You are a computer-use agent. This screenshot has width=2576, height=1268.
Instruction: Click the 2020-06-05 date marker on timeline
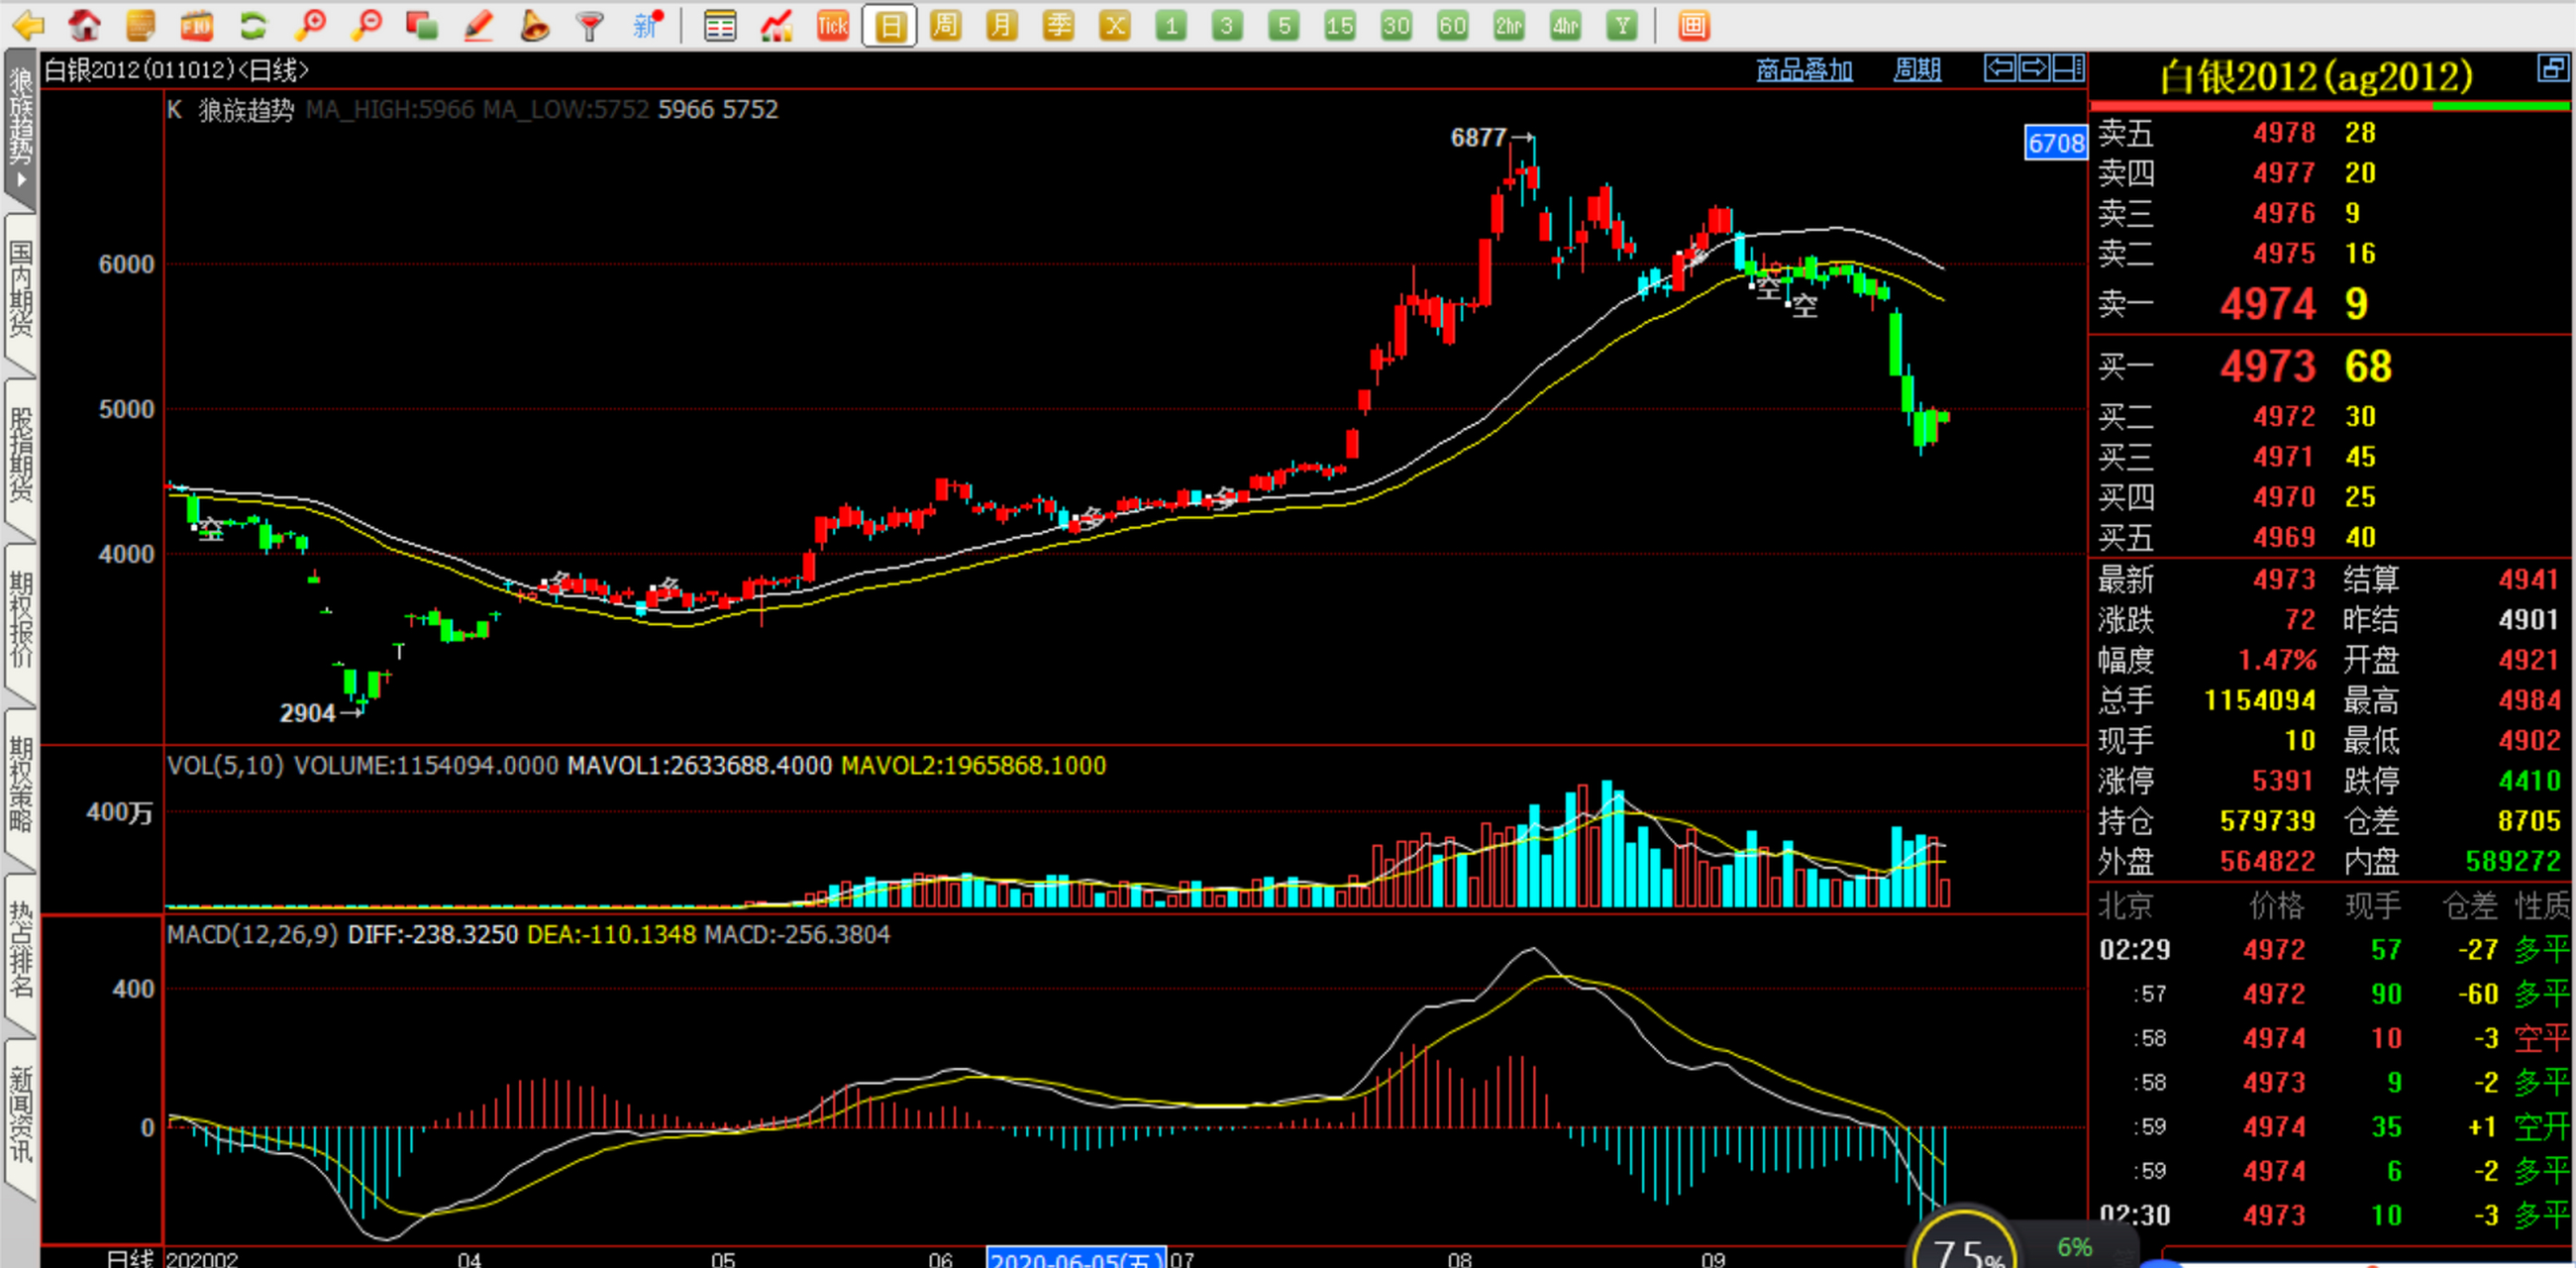pos(1076,1258)
